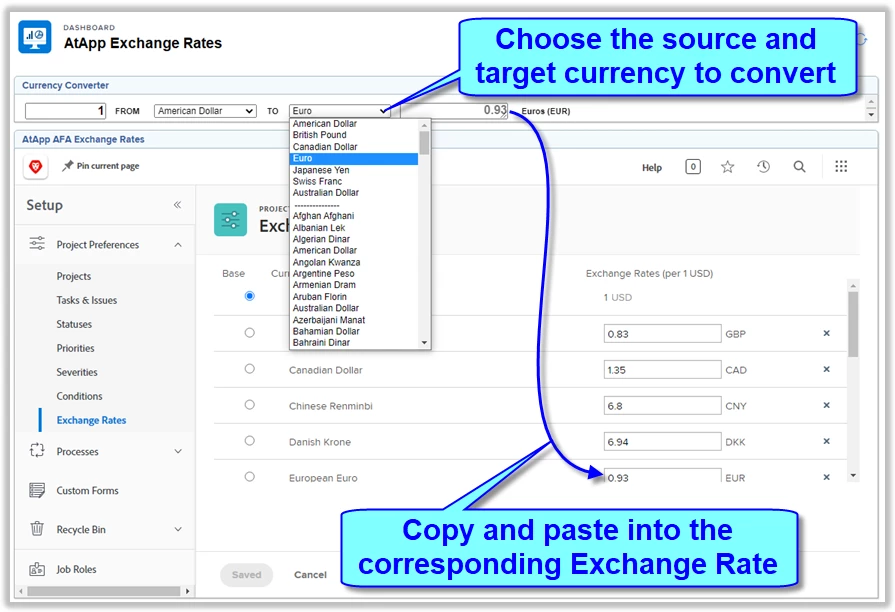Set European Euro as base currency
Viewport: 895px width, 612px height.
249,477
